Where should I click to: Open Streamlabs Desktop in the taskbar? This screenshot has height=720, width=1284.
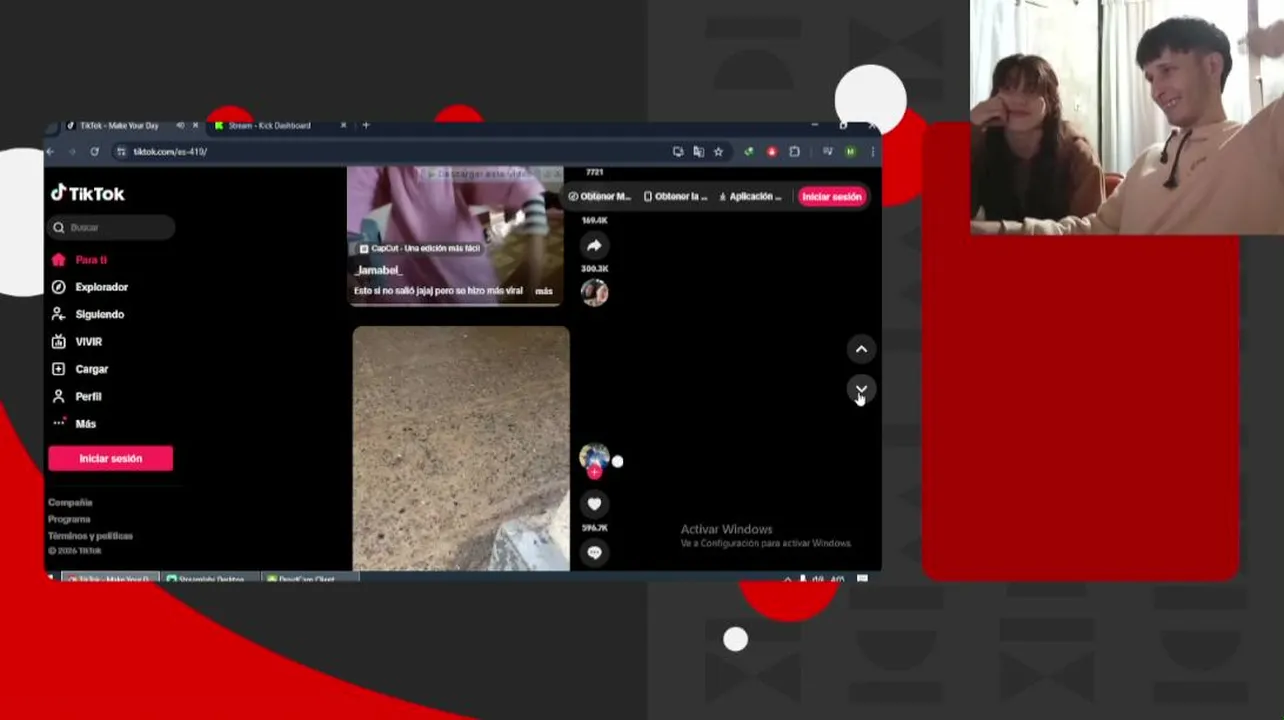pos(210,578)
